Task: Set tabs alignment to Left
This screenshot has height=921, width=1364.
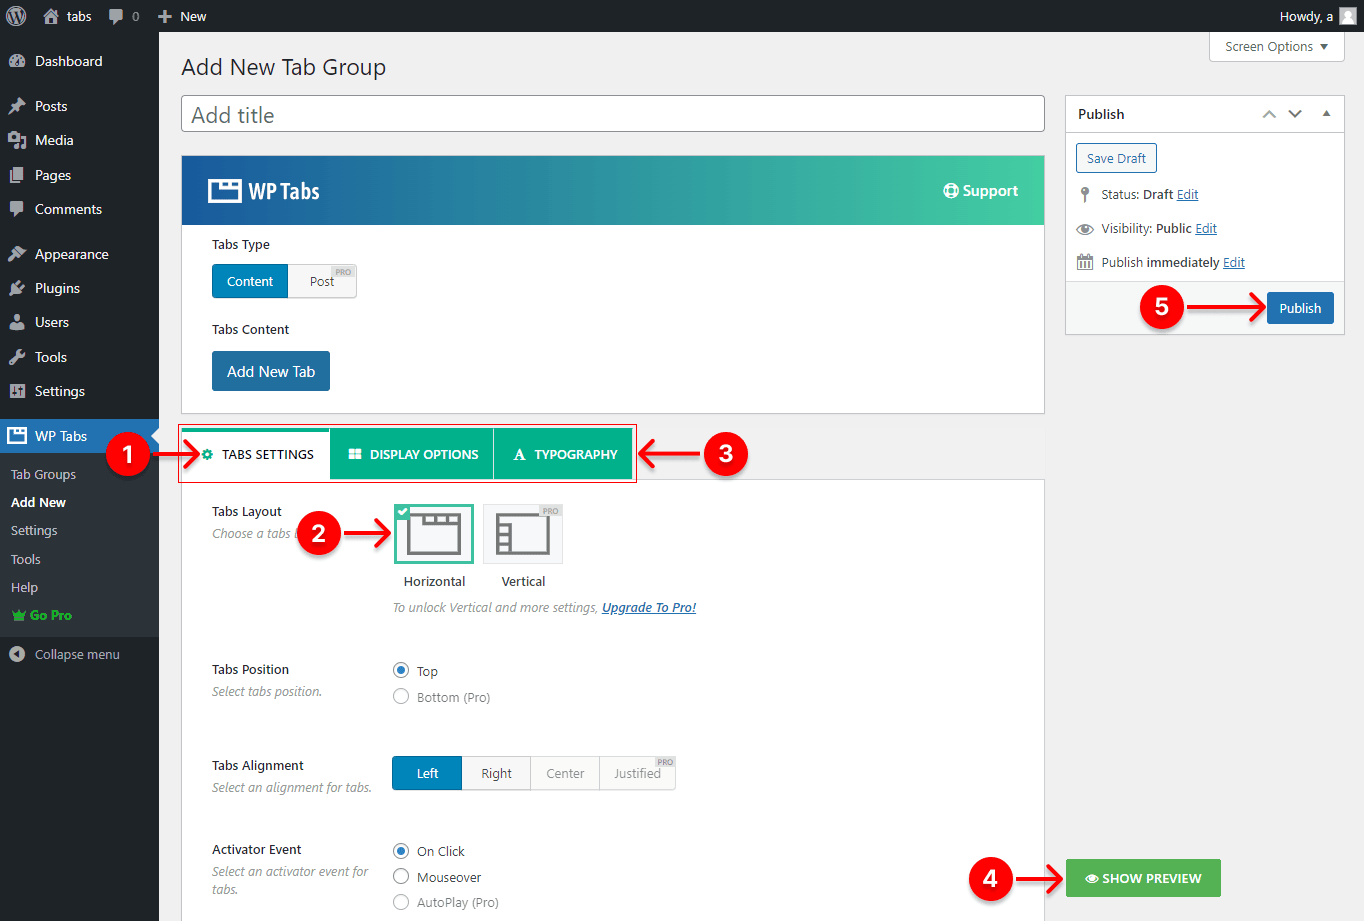Action: [427, 773]
